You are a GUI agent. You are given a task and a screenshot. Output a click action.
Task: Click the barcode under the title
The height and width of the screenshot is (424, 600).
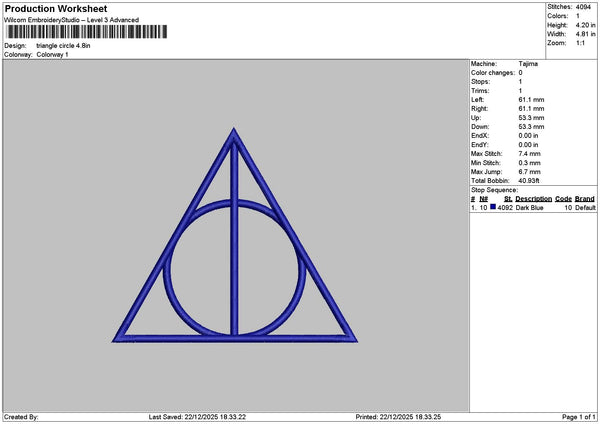pos(86,32)
